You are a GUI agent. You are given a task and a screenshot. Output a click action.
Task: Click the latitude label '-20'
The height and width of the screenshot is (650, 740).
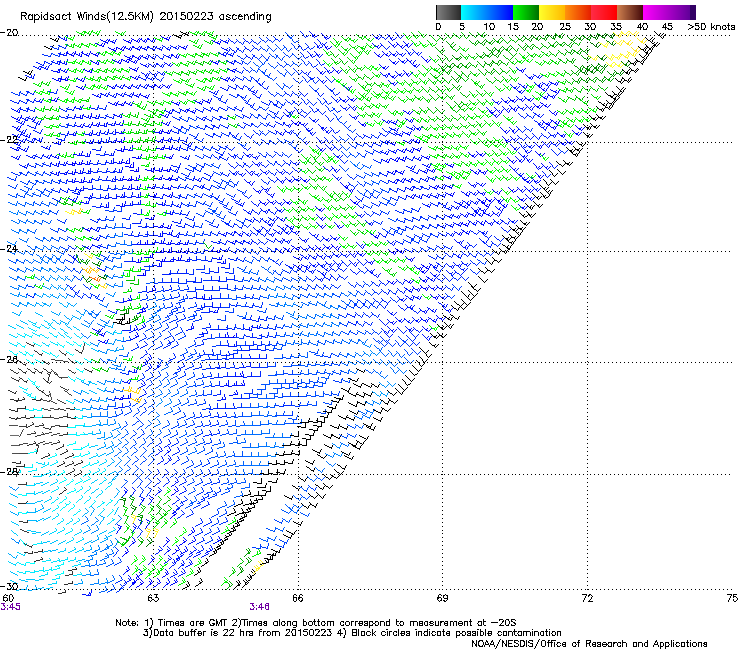(9, 33)
